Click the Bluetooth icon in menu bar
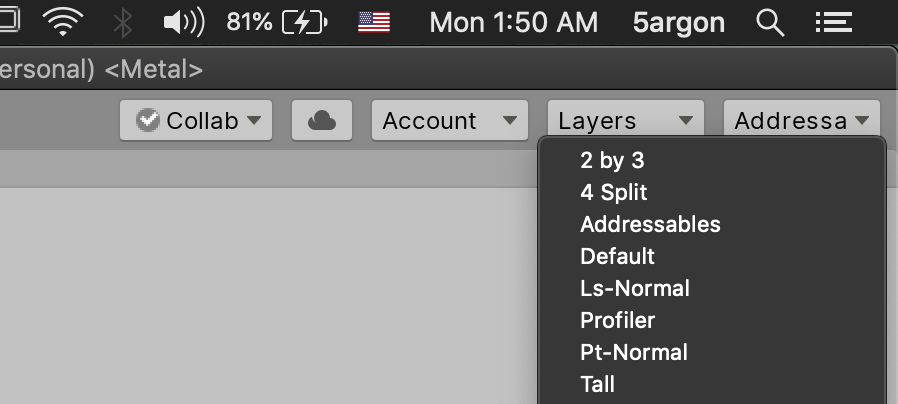The image size is (898, 404). click(123, 21)
